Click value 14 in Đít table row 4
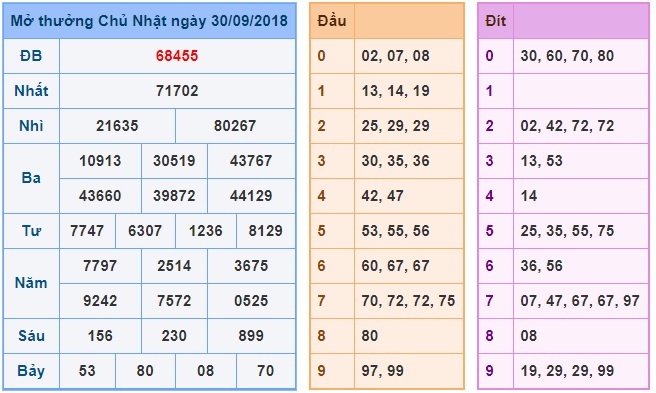The height and width of the screenshot is (393, 656). 529,195
